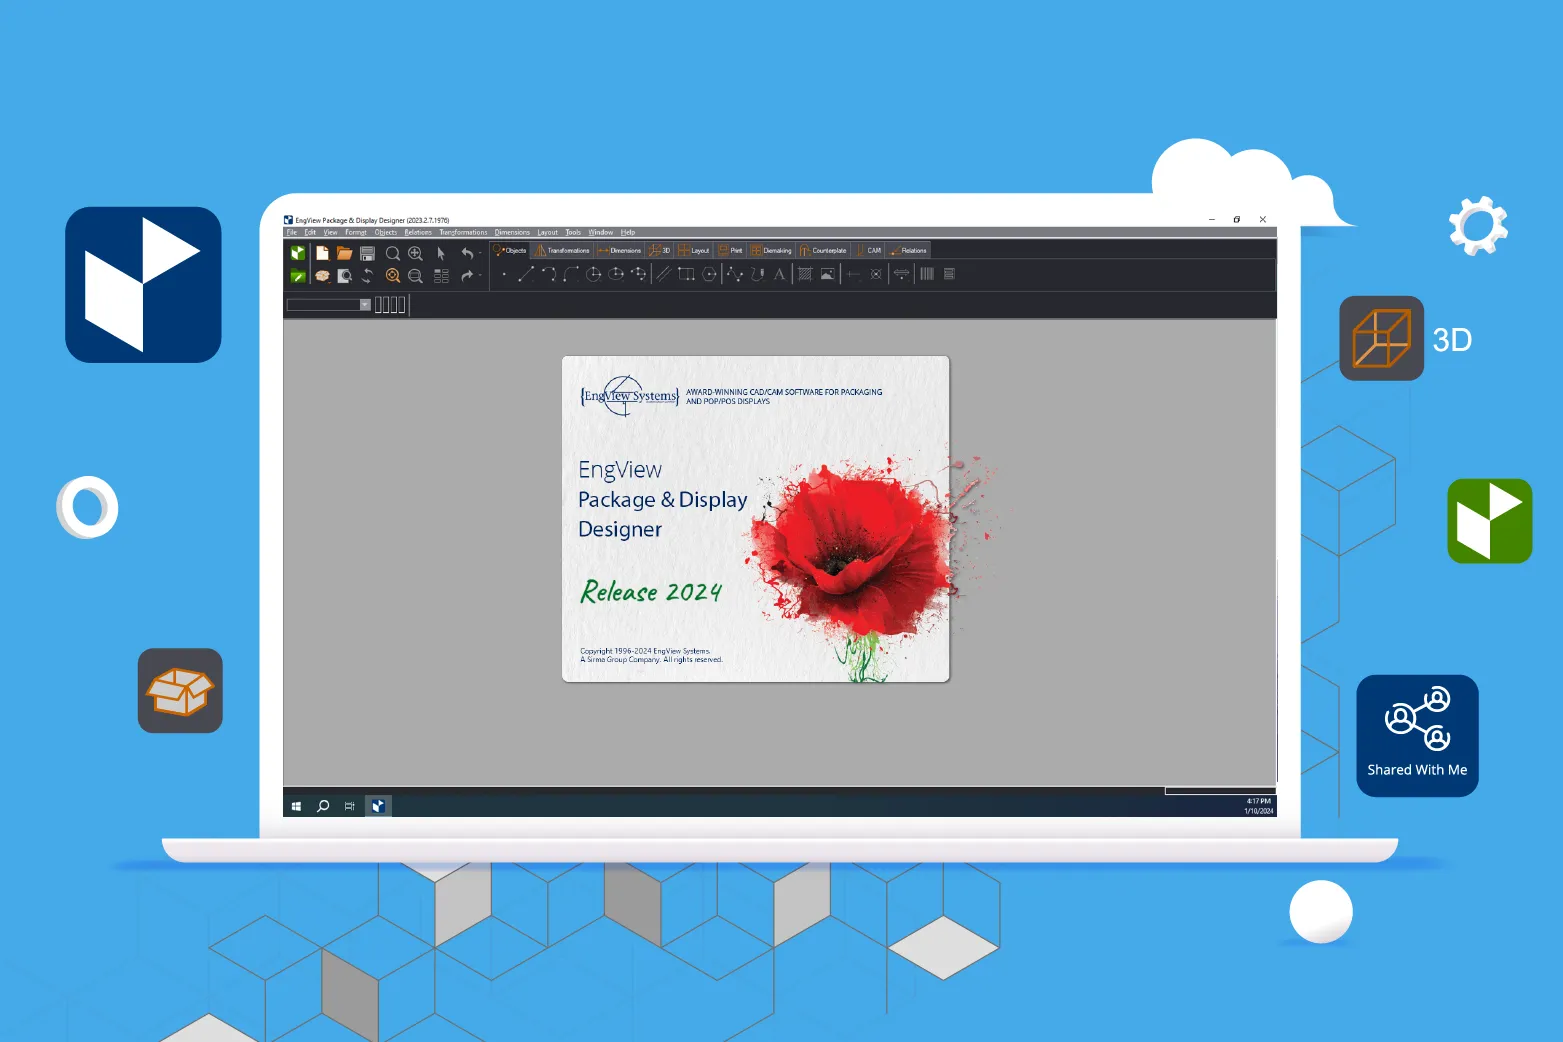Select the Ellipse drawing tool
1563x1042 pixels.
(x=617, y=274)
